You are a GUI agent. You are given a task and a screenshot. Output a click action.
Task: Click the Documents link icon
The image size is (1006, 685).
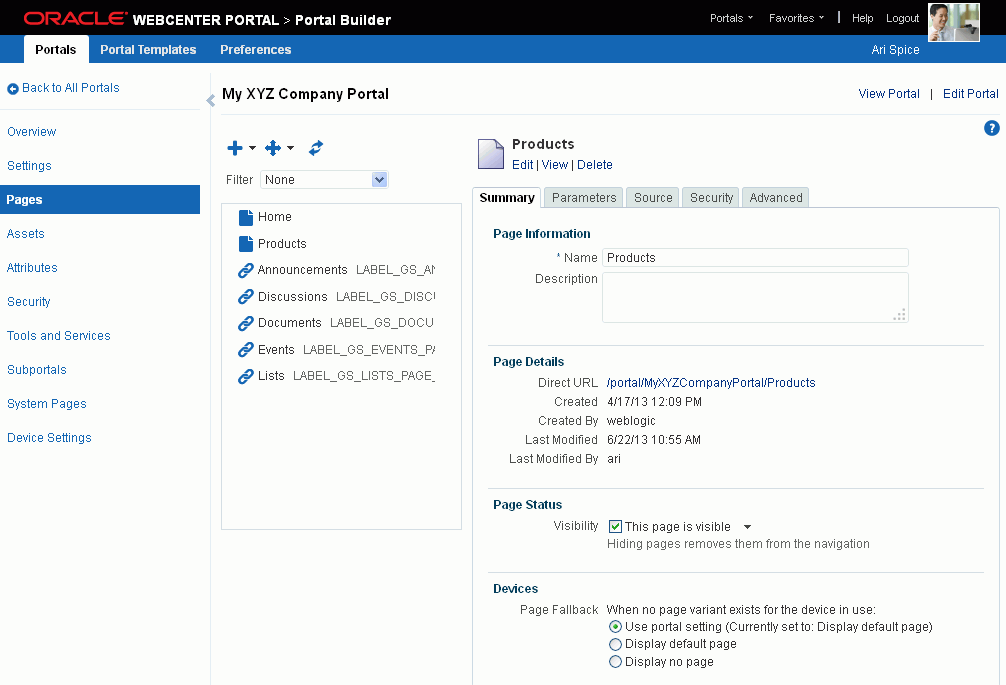[246, 323]
